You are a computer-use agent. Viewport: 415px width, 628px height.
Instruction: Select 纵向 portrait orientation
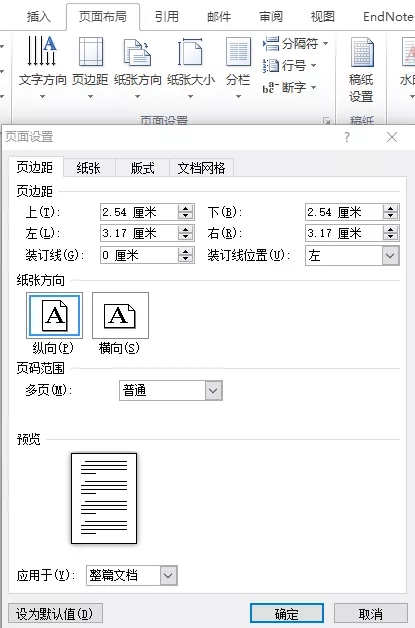pyautogui.click(x=54, y=316)
